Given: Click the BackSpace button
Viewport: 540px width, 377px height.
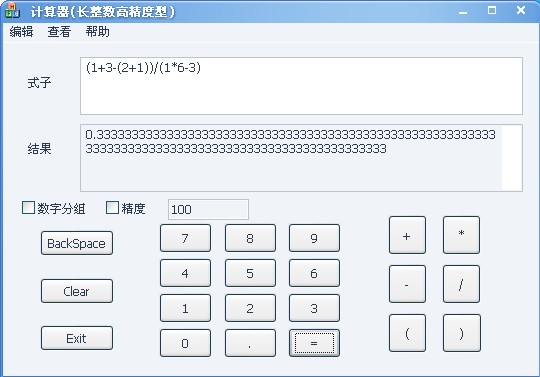Looking at the screenshot, I should point(77,243).
